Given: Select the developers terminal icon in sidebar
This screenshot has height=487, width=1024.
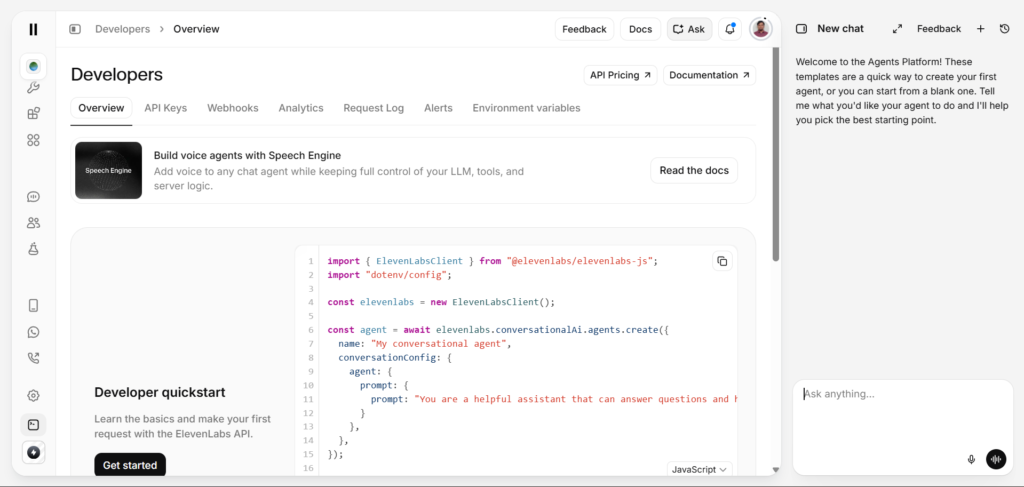Looking at the screenshot, I should pos(33,425).
